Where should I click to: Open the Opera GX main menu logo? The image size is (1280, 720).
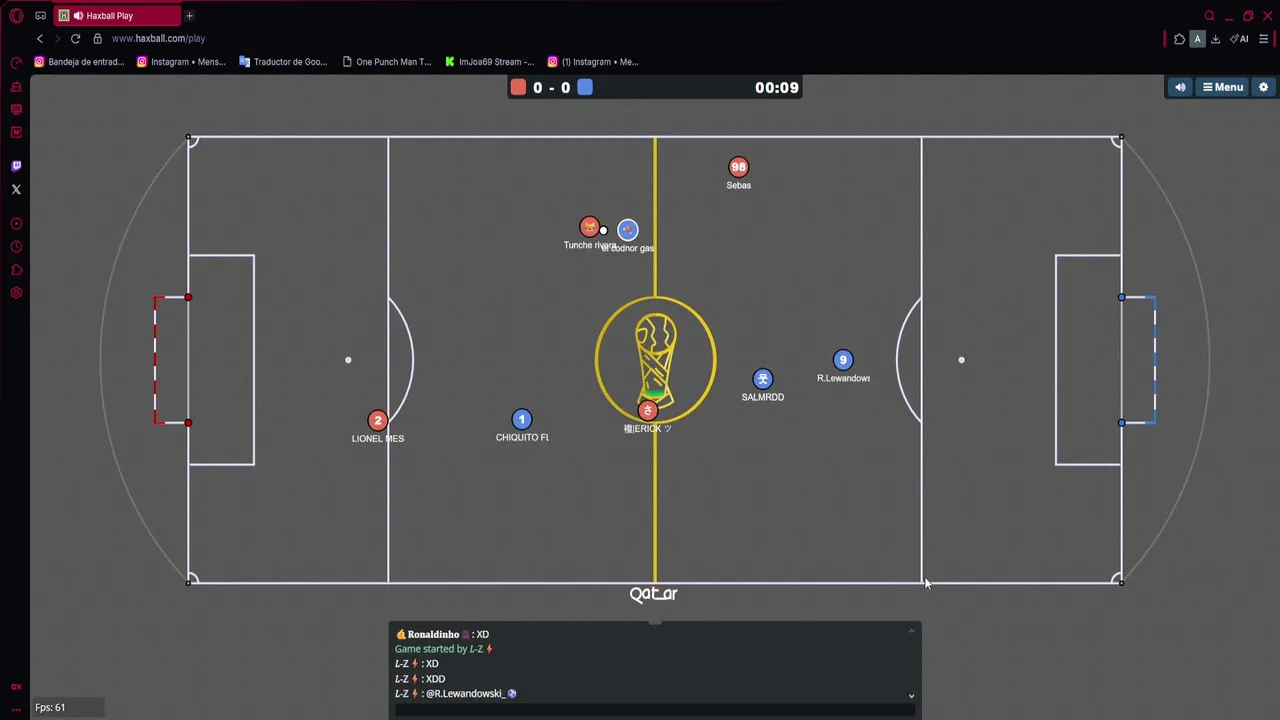click(x=16, y=16)
